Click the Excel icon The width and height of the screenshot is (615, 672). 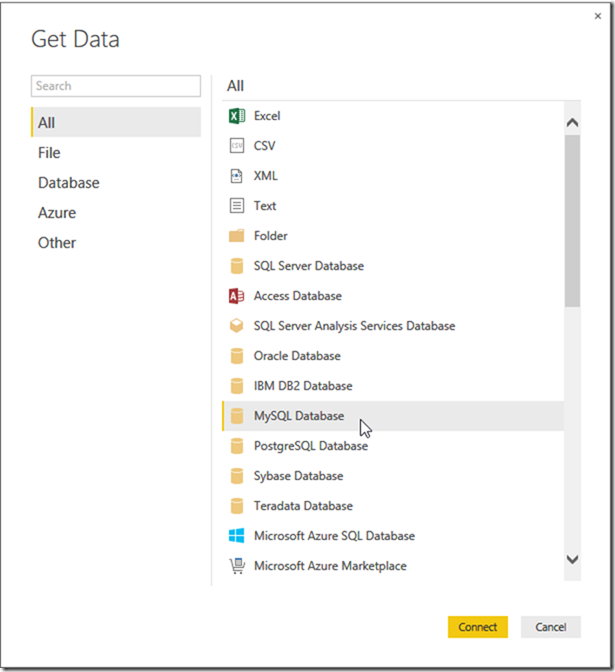(237, 116)
